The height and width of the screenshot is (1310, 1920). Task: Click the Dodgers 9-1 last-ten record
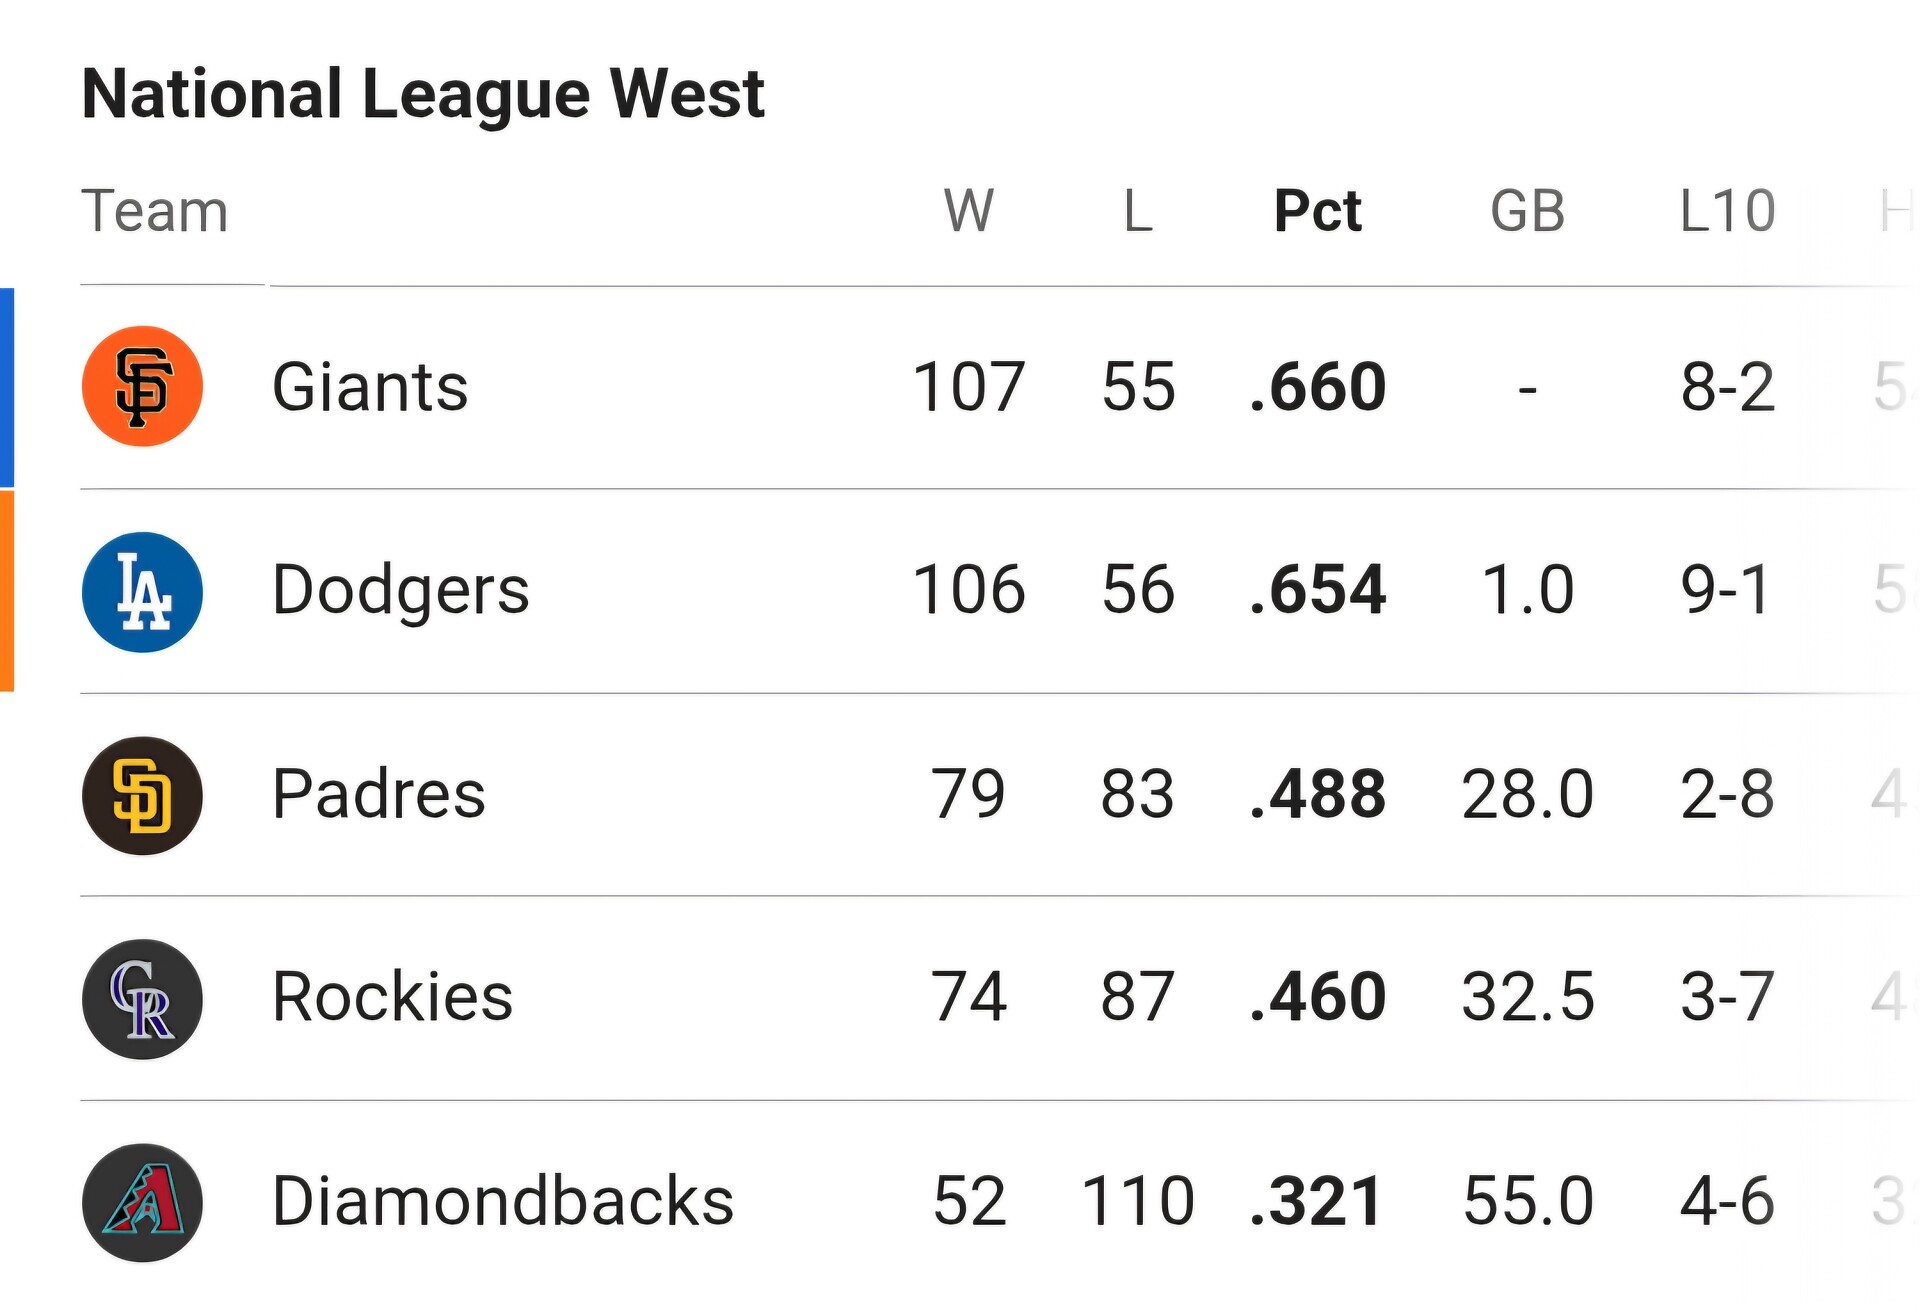pos(1726,590)
